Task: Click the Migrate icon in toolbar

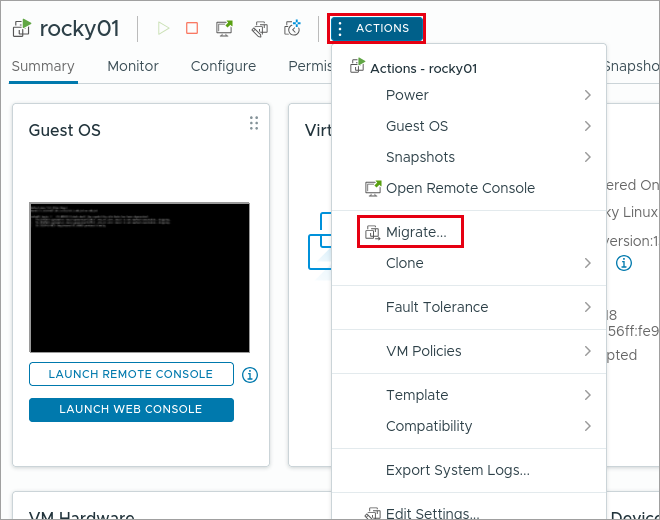Action: coord(260,29)
